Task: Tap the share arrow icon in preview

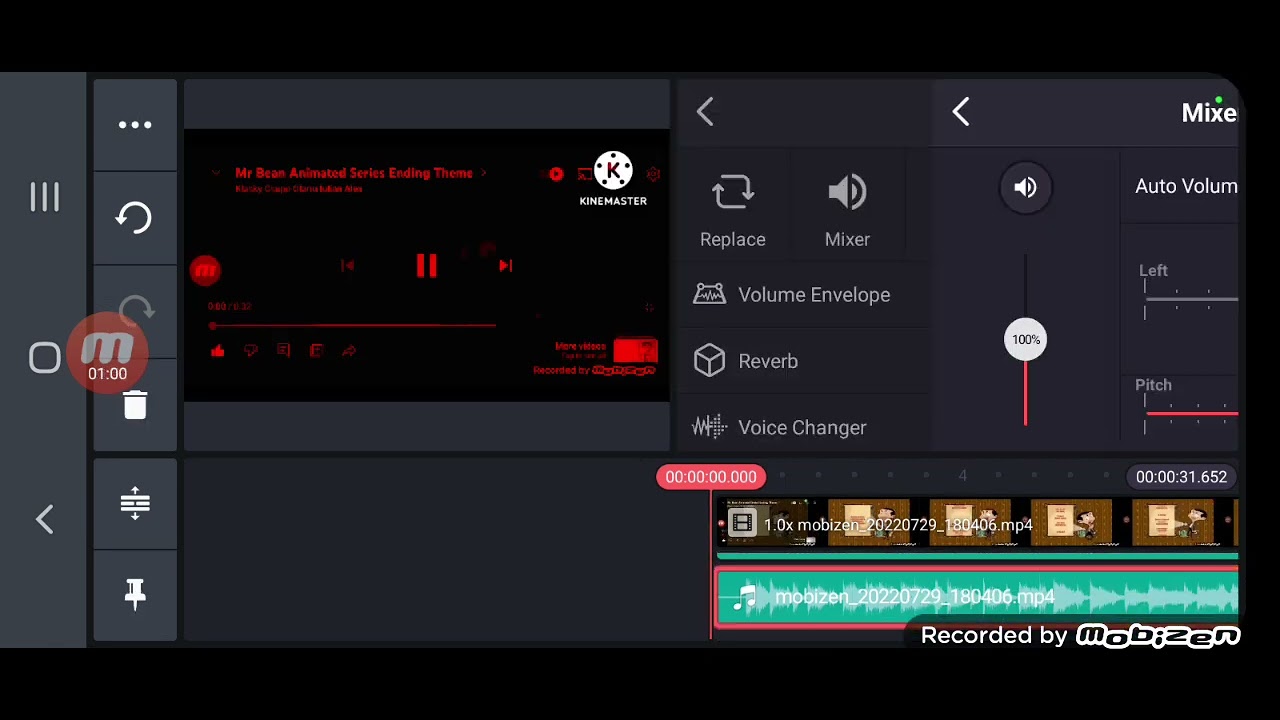Action: tap(349, 351)
